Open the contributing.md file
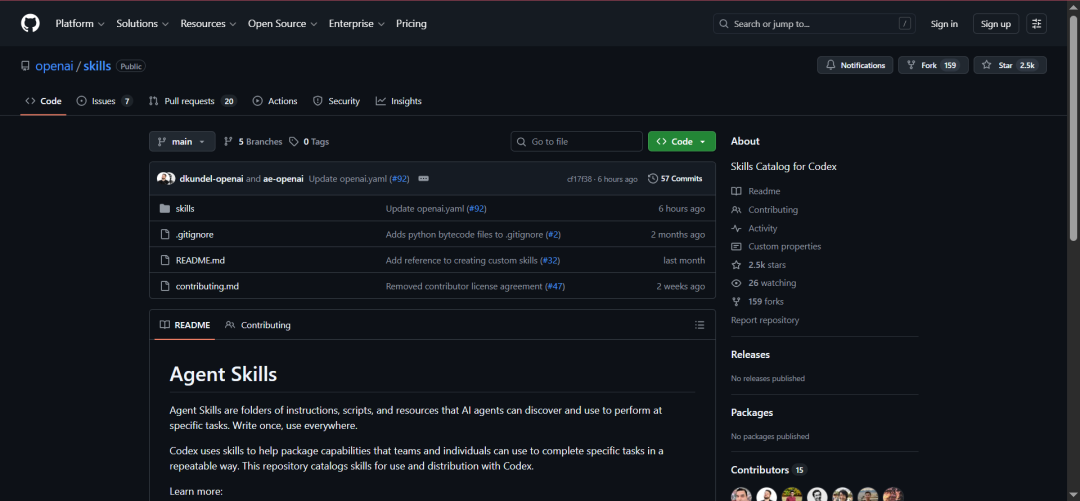1080x501 pixels. [207, 286]
